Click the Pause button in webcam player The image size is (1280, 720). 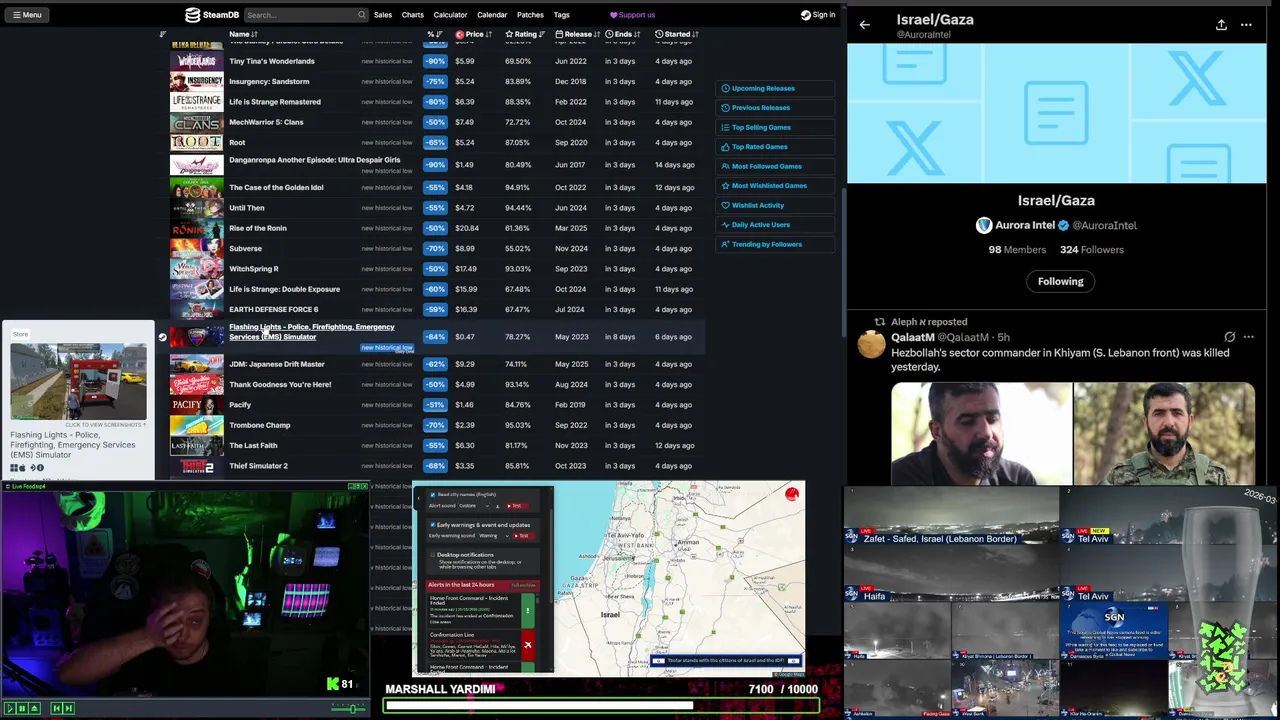click(x=22, y=709)
